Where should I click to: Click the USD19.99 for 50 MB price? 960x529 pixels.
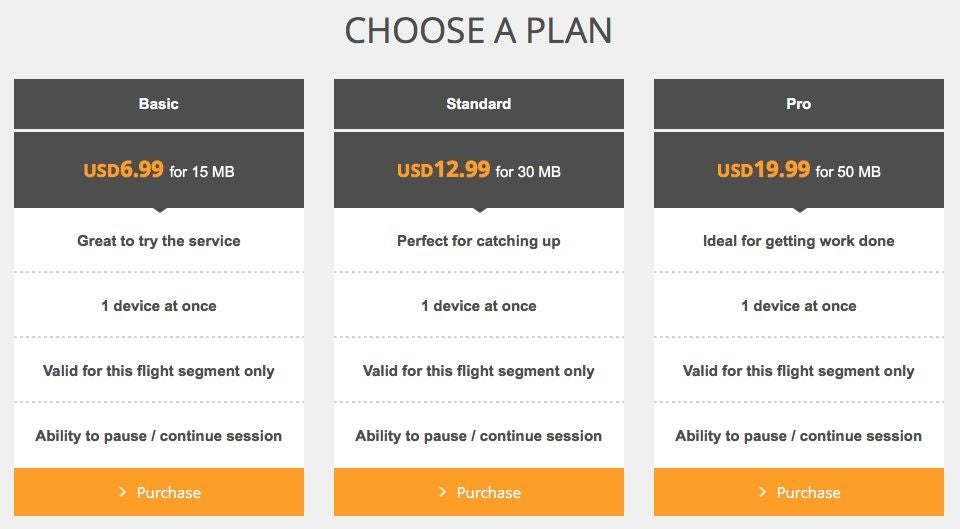(799, 170)
